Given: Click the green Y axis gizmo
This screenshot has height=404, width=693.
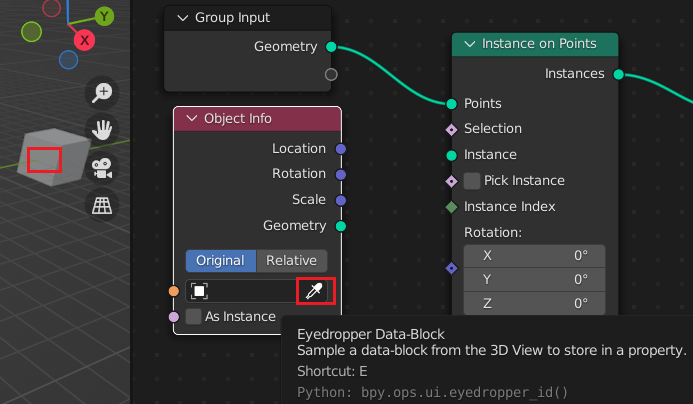Looking at the screenshot, I should (104, 16).
